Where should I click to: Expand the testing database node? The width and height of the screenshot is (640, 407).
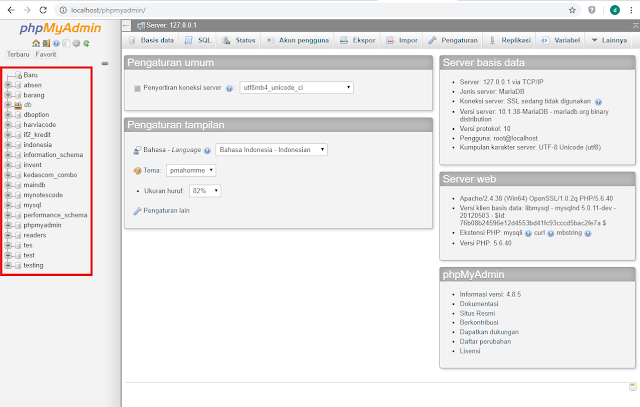click(8, 265)
